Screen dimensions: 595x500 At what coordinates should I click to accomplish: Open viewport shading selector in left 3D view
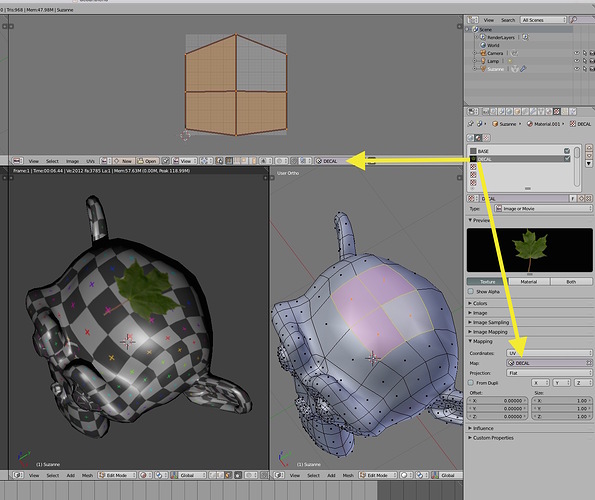pyautogui.click(x=144, y=475)
